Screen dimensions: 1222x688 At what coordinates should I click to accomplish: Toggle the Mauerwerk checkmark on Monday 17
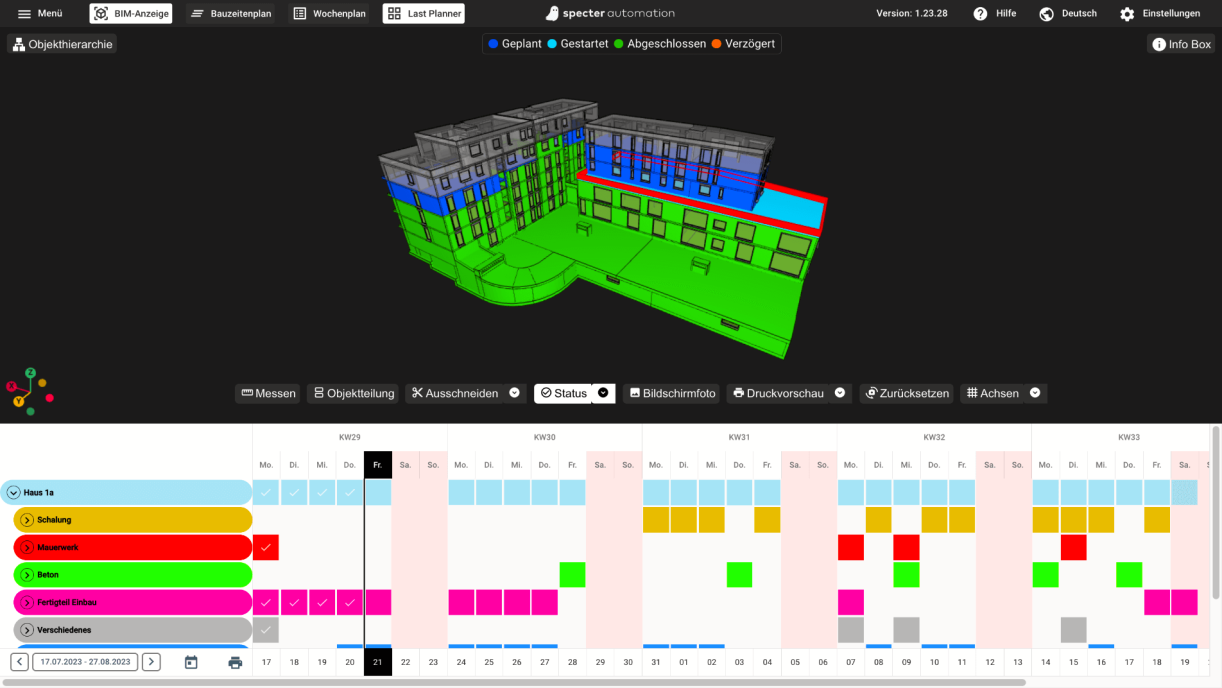coord(266,547)
